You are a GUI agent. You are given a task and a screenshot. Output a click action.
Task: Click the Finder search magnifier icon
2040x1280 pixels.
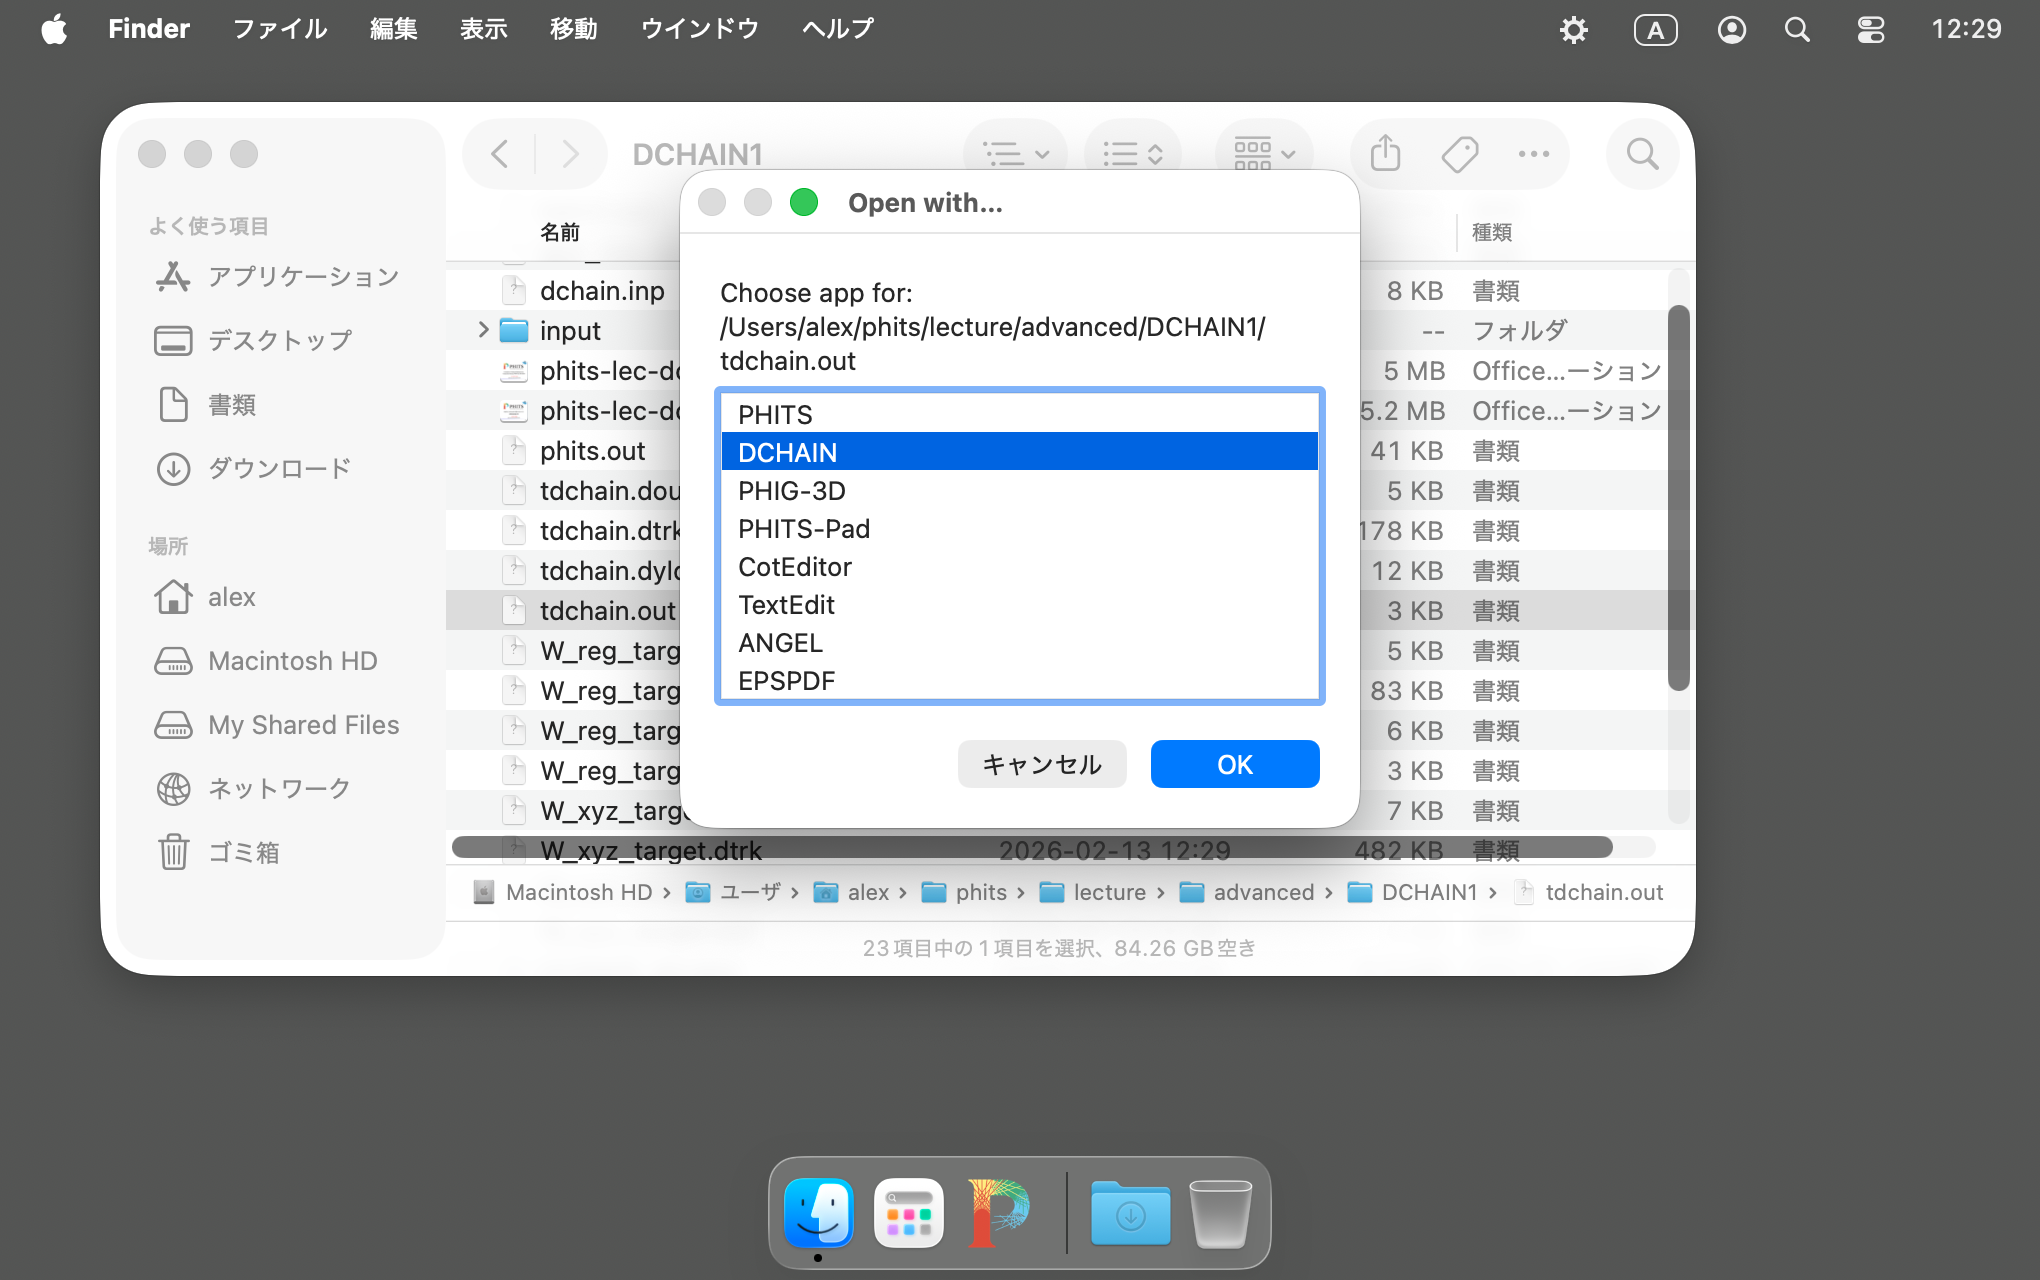click(1642, 154)
